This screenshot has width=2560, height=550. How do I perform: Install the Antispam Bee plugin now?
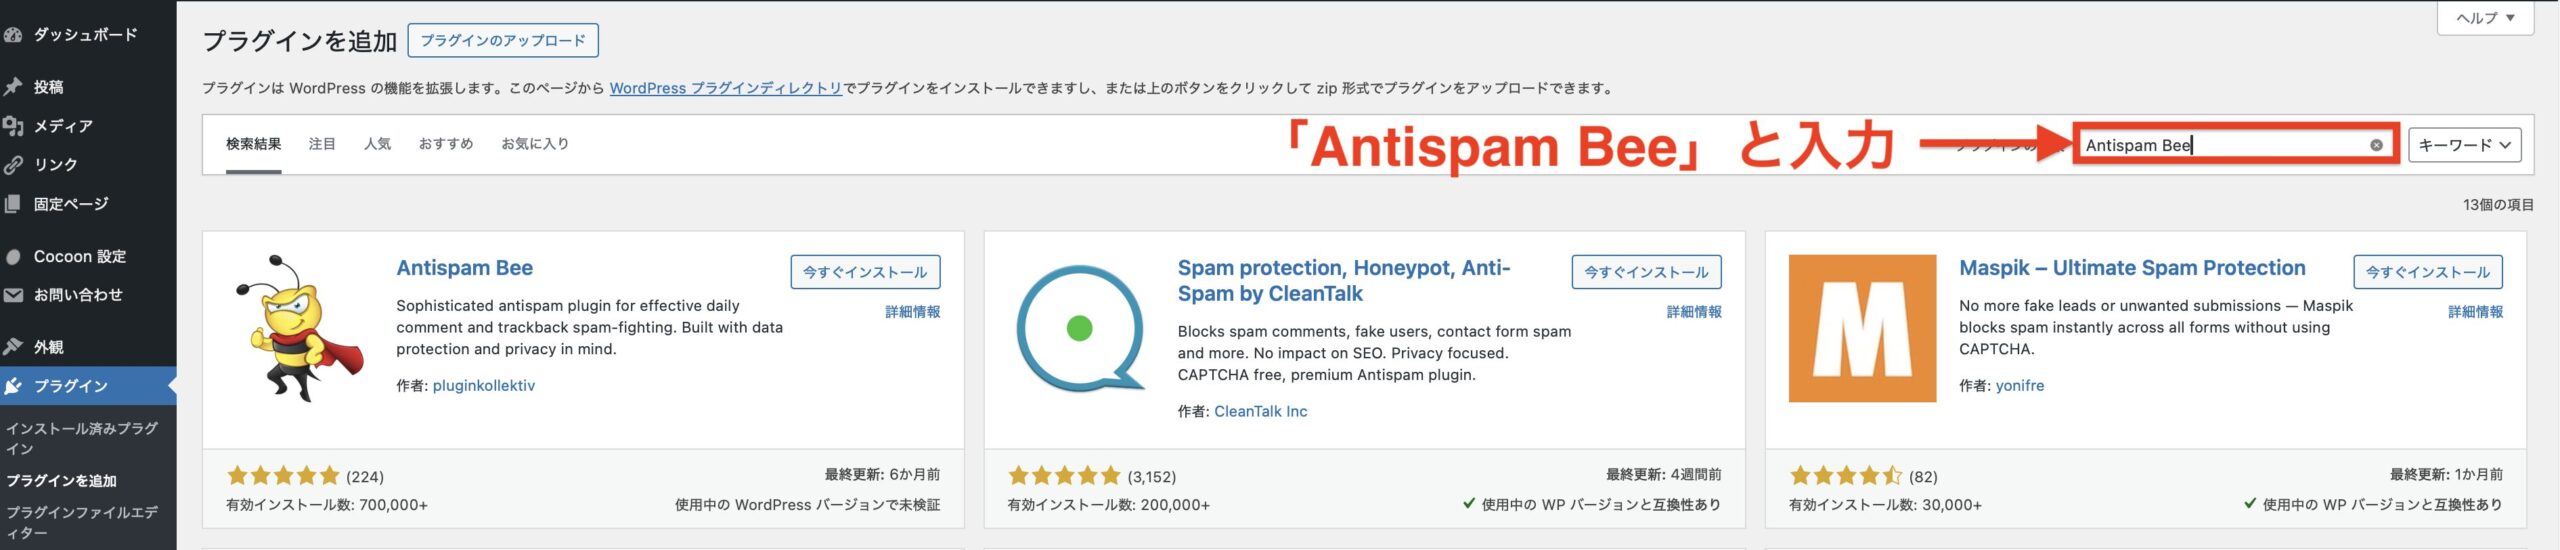(x=865, y=272)
